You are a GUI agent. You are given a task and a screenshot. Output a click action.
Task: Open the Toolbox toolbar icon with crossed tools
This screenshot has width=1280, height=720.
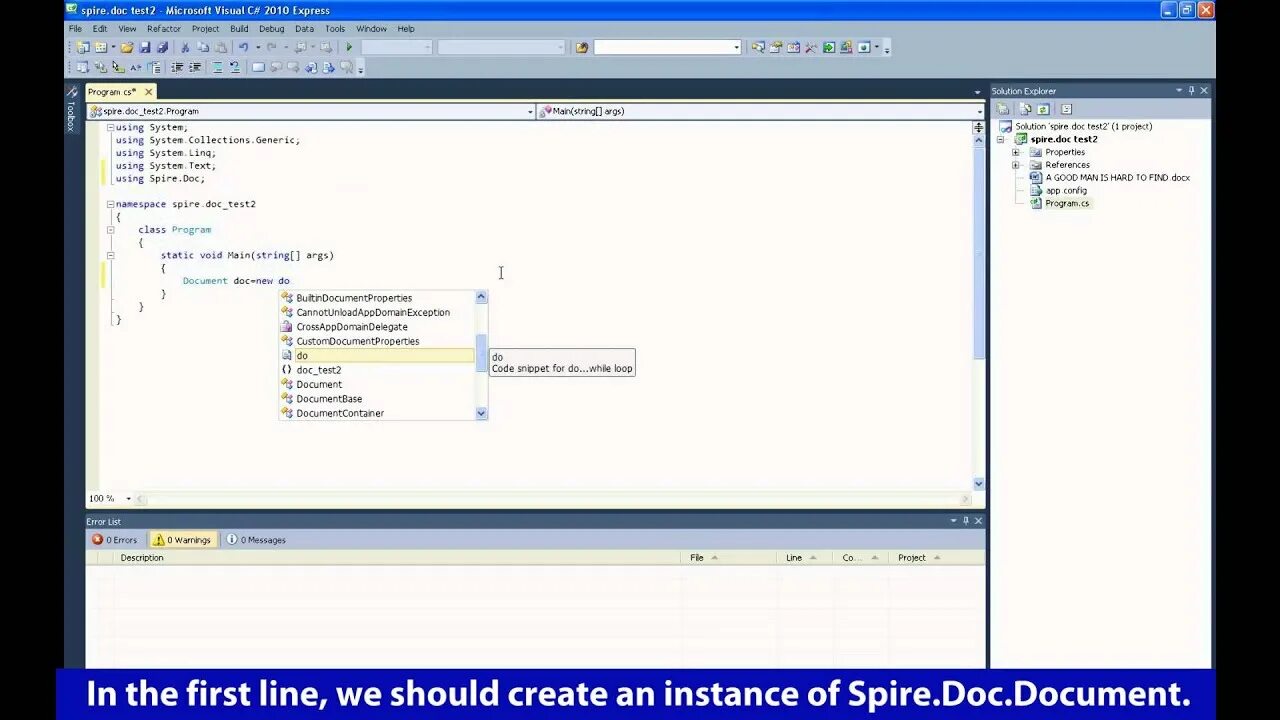pos(811,47)
